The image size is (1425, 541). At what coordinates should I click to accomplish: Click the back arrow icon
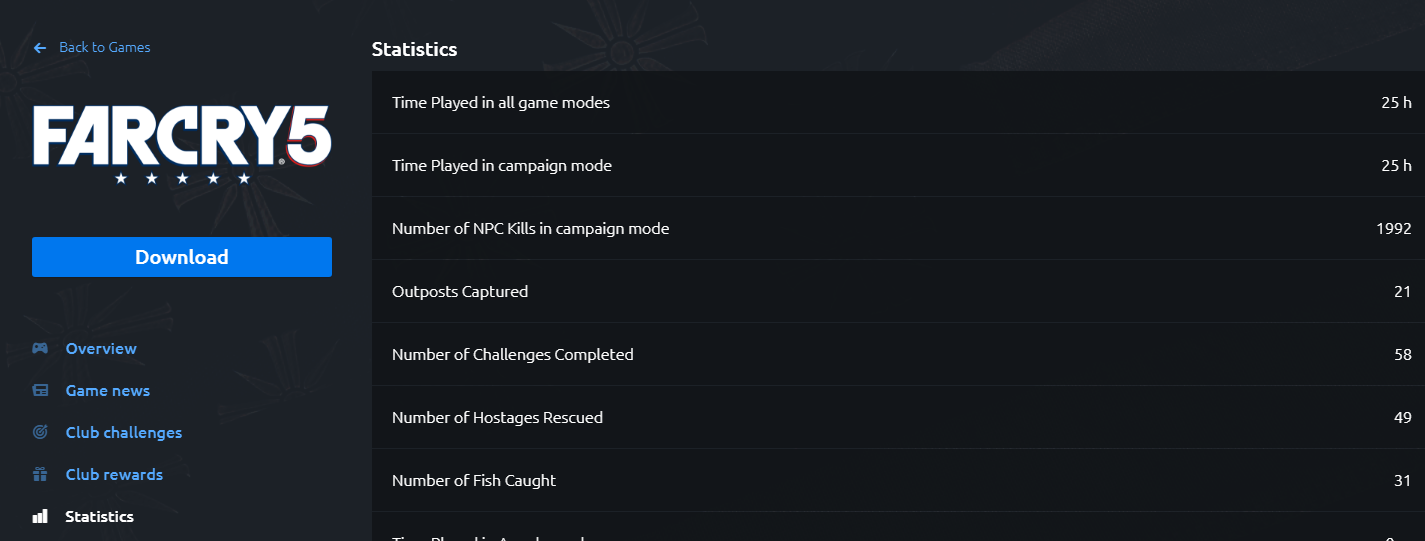point(40,48)
